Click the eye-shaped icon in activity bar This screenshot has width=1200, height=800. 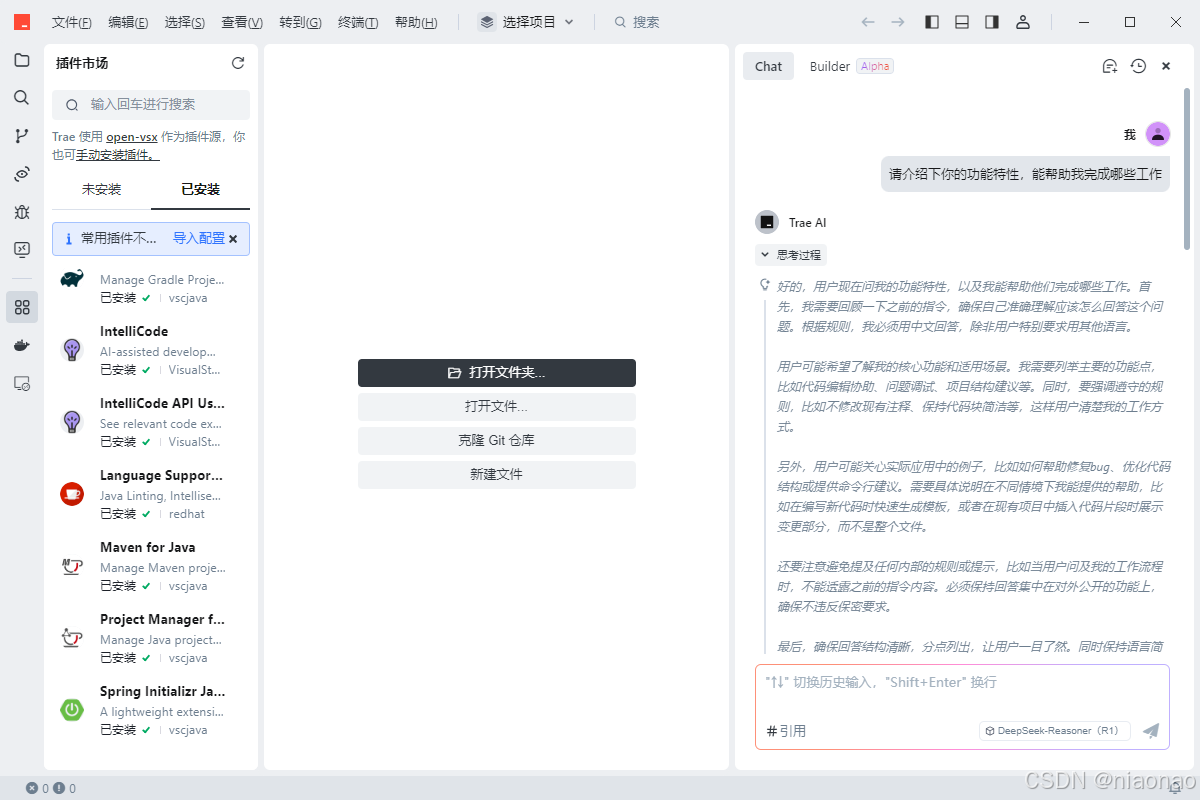click(21, 174)
